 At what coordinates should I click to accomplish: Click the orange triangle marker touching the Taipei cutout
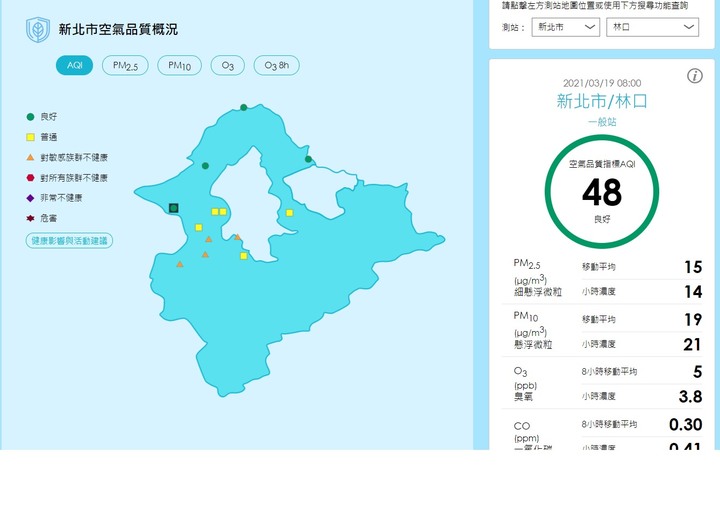(237, 237)
